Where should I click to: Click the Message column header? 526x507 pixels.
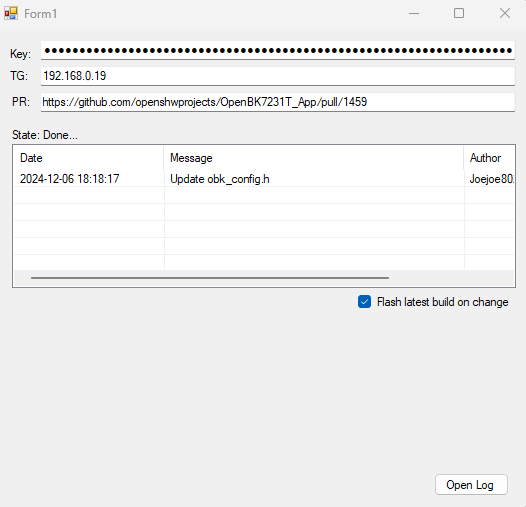314,158
